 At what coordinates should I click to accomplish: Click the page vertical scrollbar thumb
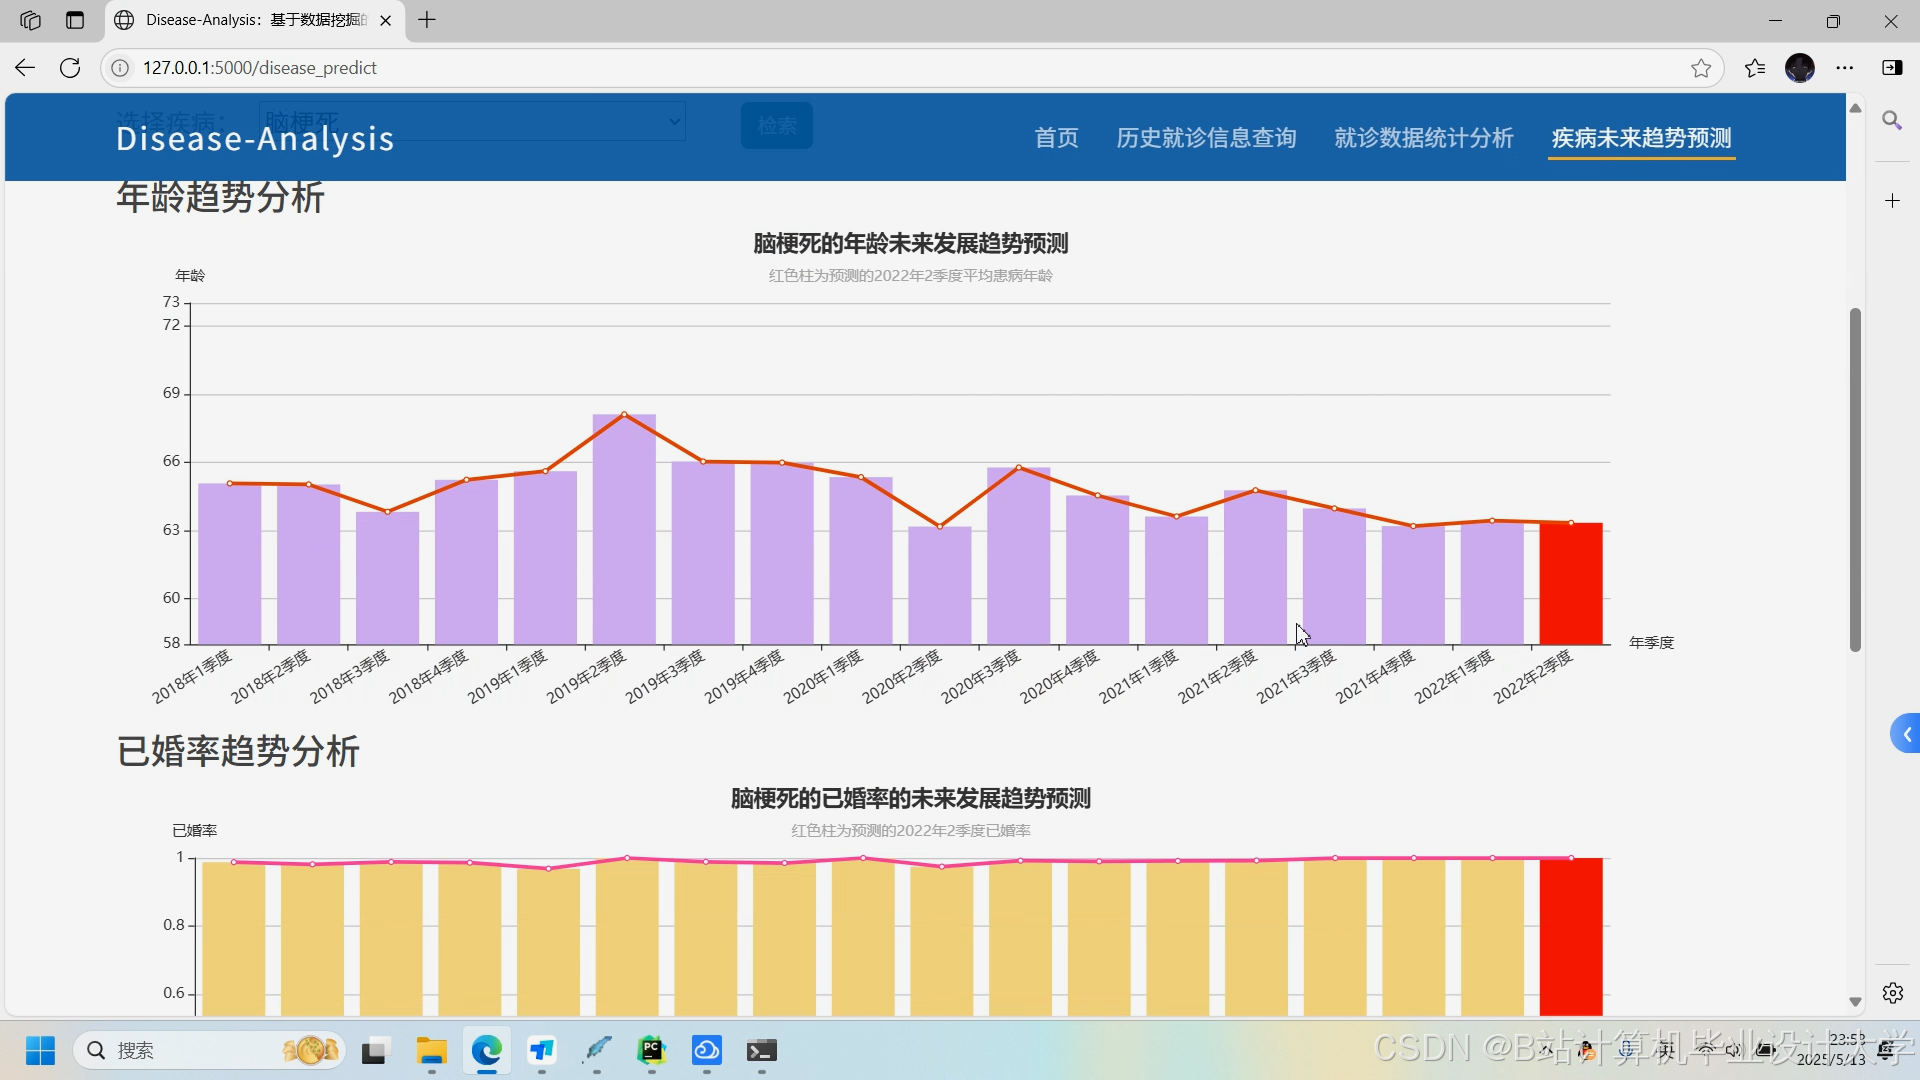tap(1855, 480)
